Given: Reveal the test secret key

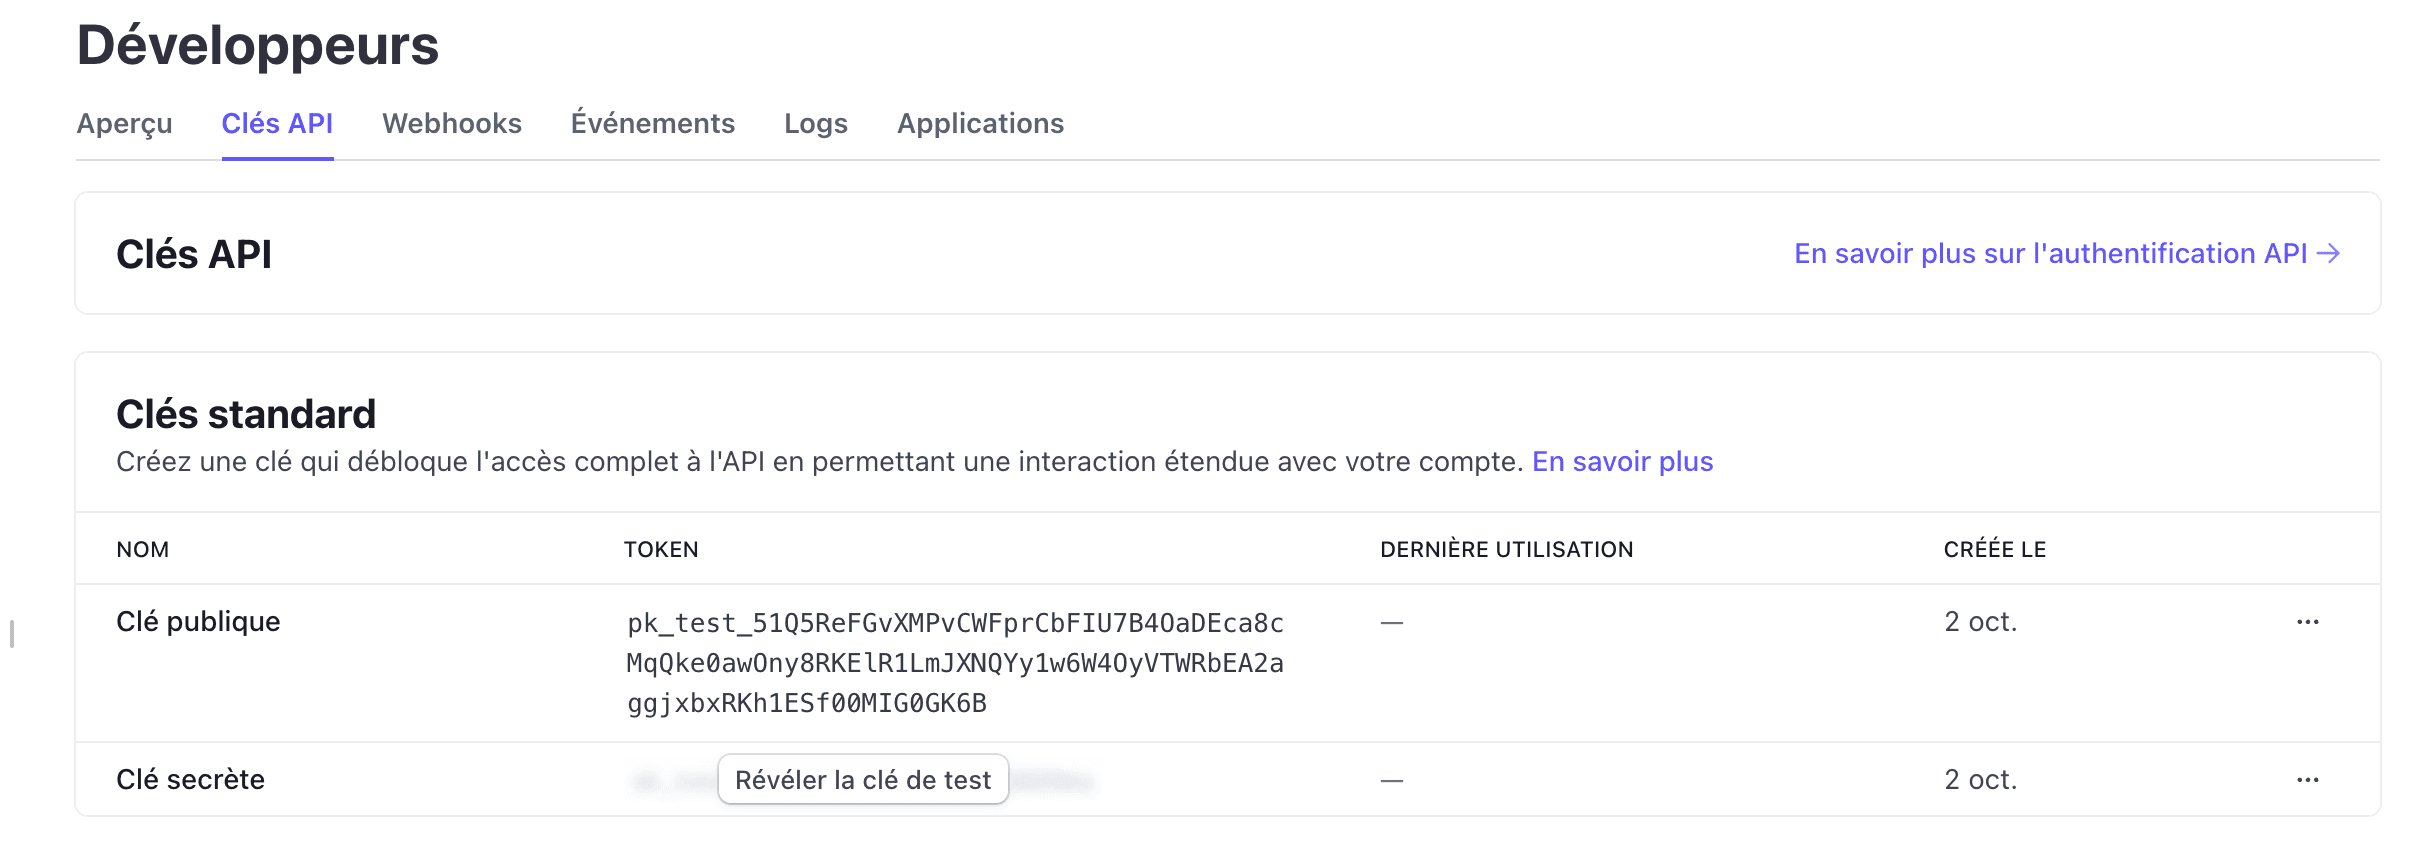Looking at the screenshot, I should point(862,779).
